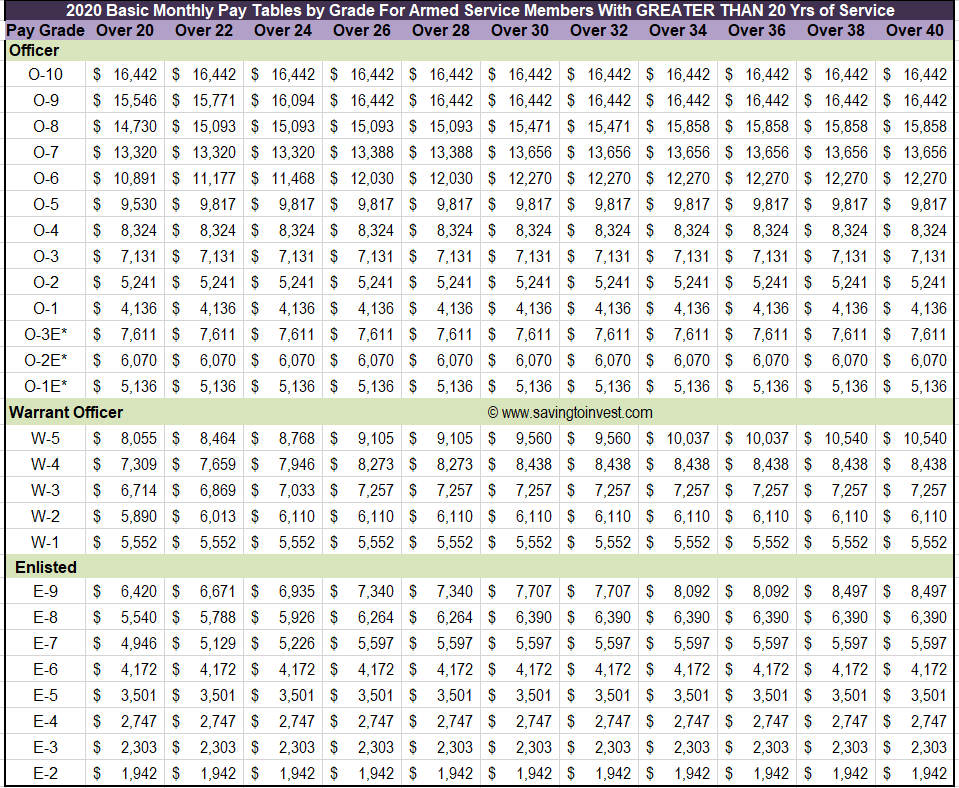Select the O-4 pay grade row label
This screenshot has height=788, width=959.
(45, 231)
